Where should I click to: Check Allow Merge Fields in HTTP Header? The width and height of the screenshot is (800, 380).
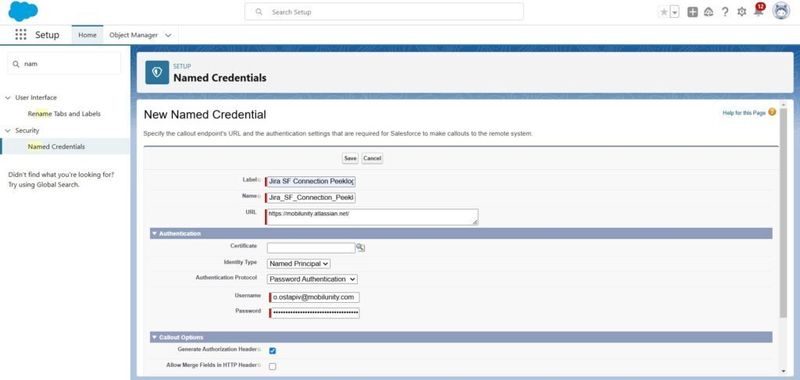tap(272, 366)
